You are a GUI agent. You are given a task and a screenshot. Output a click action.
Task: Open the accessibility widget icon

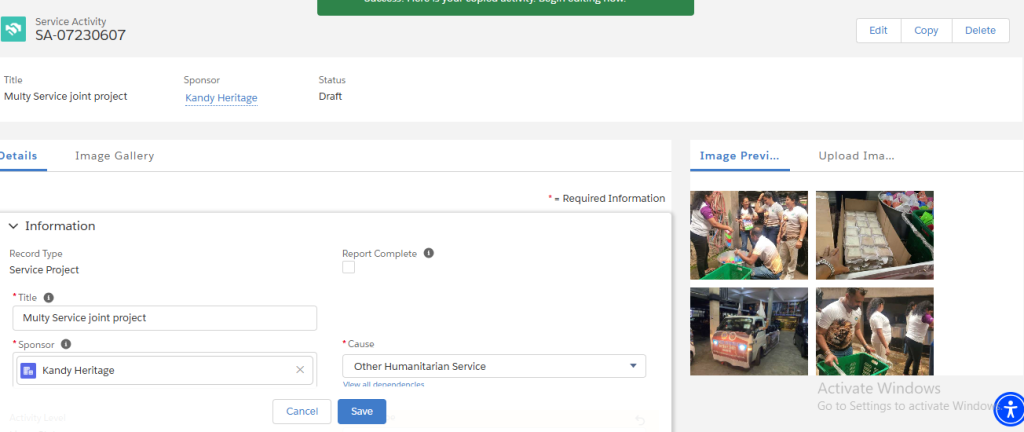(1010, 410)
